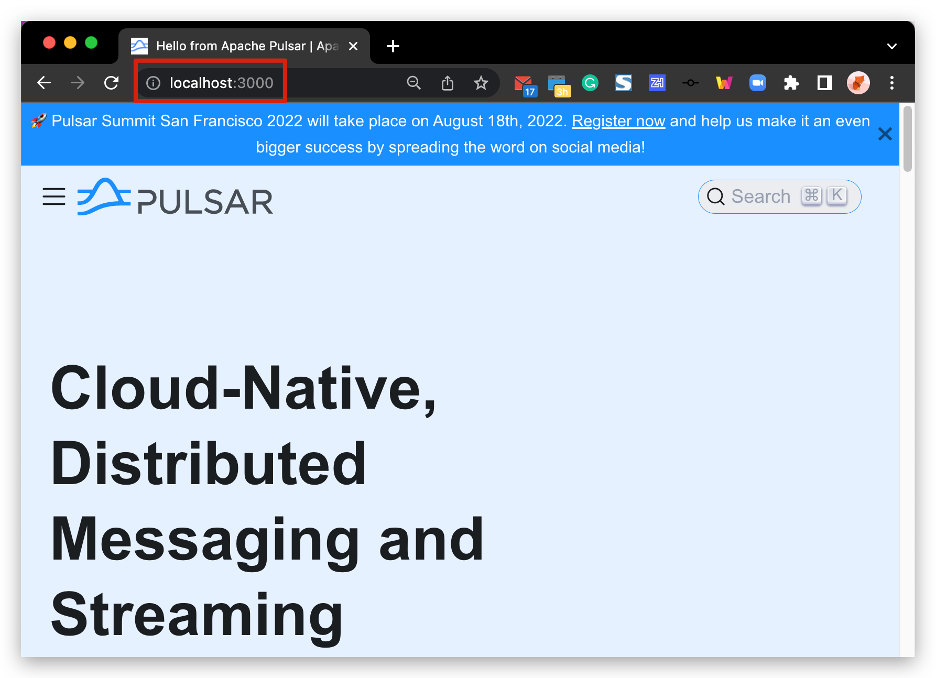Image resolution: width=936 pixels, height=678 pixels.
Task: Bookmark the page using the star icon
Action: coord(480,84)
